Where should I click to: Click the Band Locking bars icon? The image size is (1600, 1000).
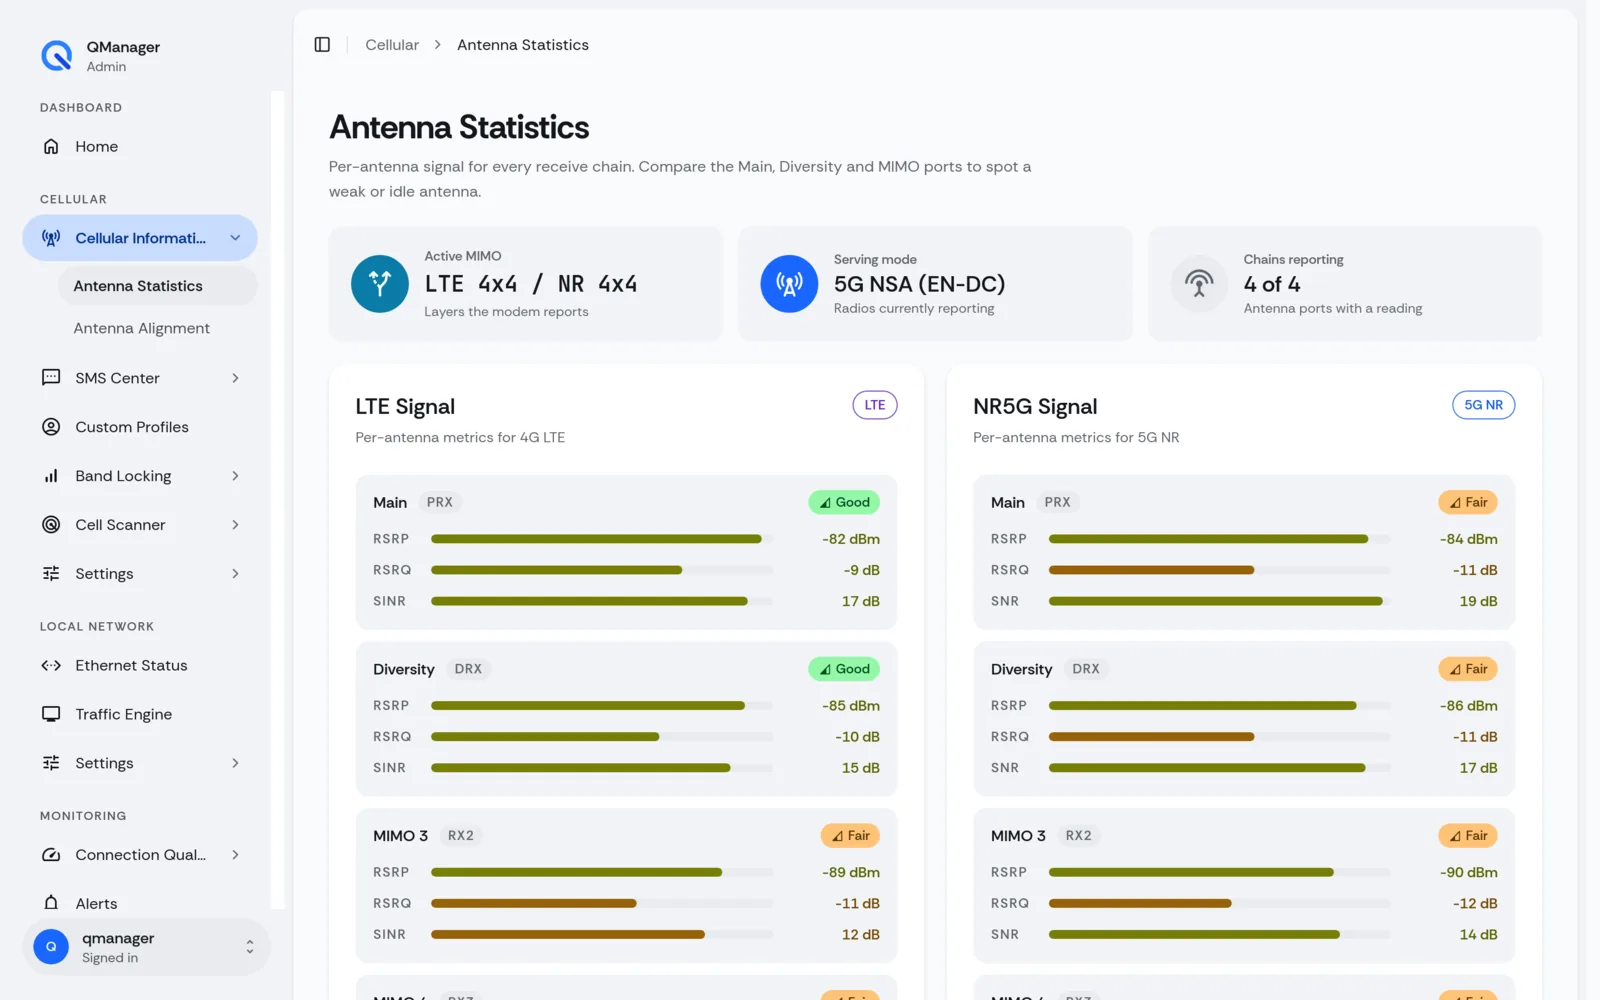tap(51, 476)
